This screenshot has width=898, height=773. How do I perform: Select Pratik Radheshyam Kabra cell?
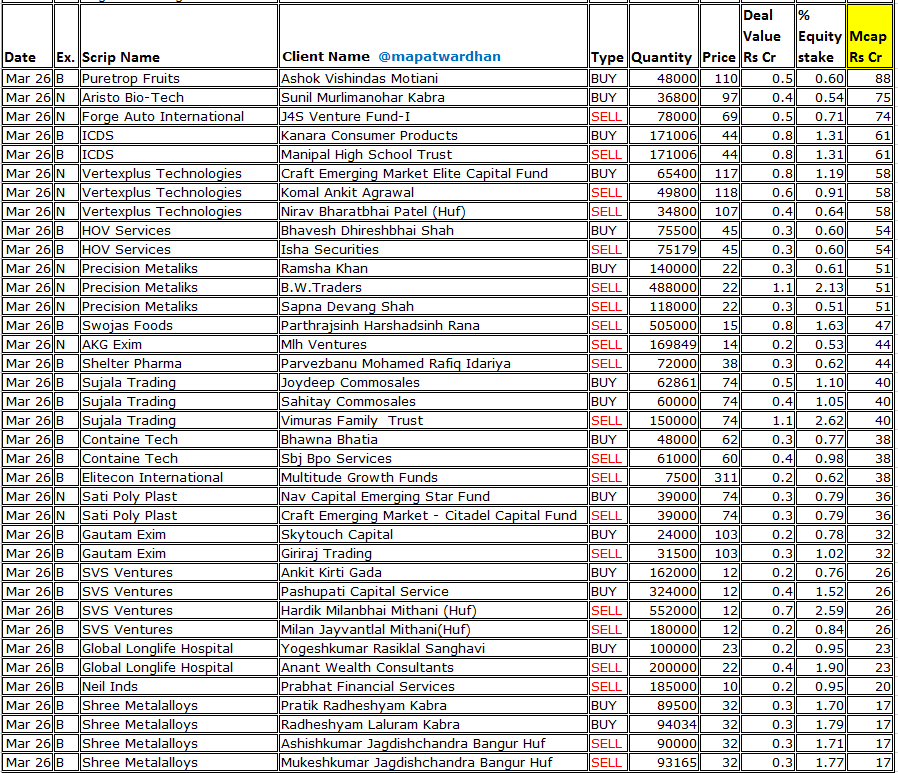(433, 705)
